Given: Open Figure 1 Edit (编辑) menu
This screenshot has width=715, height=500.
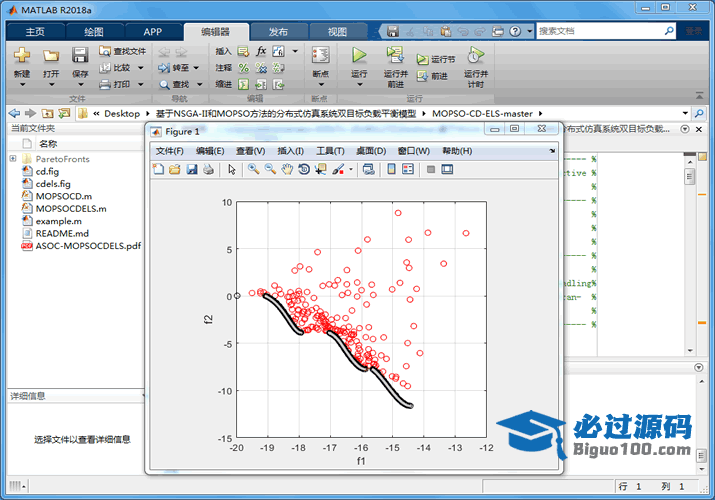Looking at the screenshot, I should coord(210,151).
